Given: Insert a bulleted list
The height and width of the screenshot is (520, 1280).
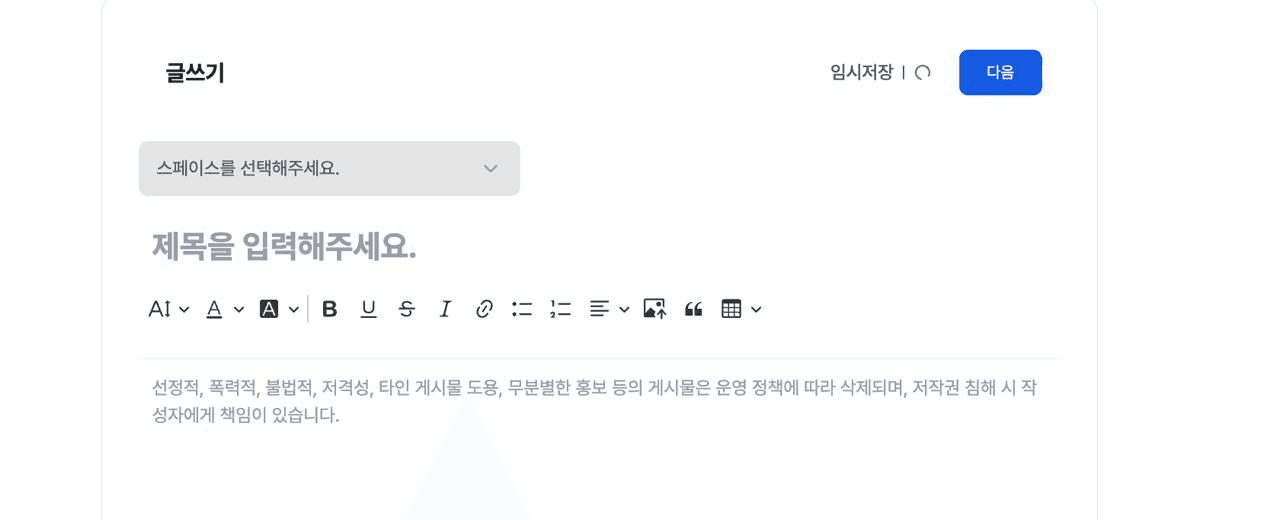Looking at the screenshot, I should click(522, 310).
